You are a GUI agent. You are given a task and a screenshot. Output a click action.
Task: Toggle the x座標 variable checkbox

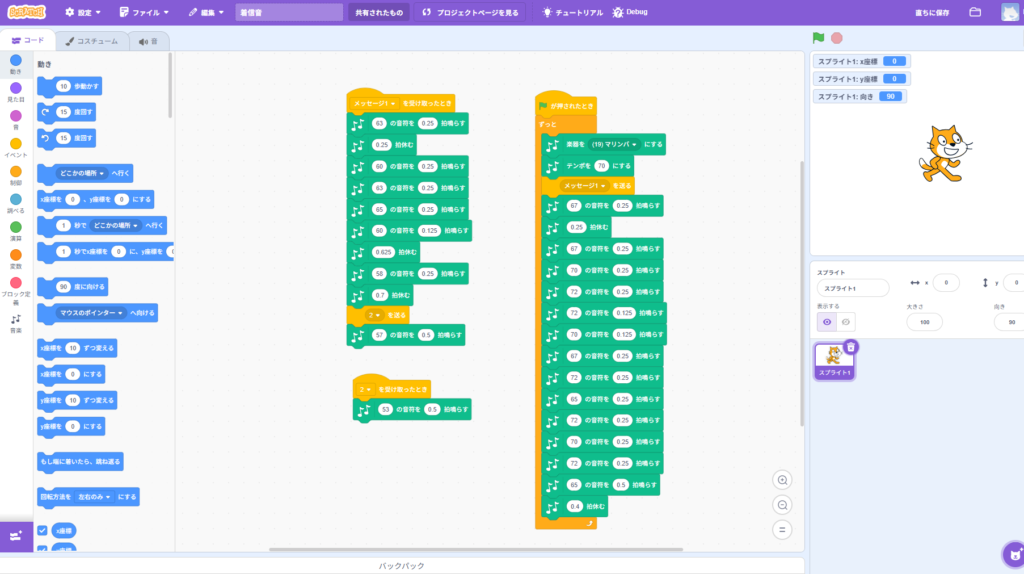coord(42,530)
